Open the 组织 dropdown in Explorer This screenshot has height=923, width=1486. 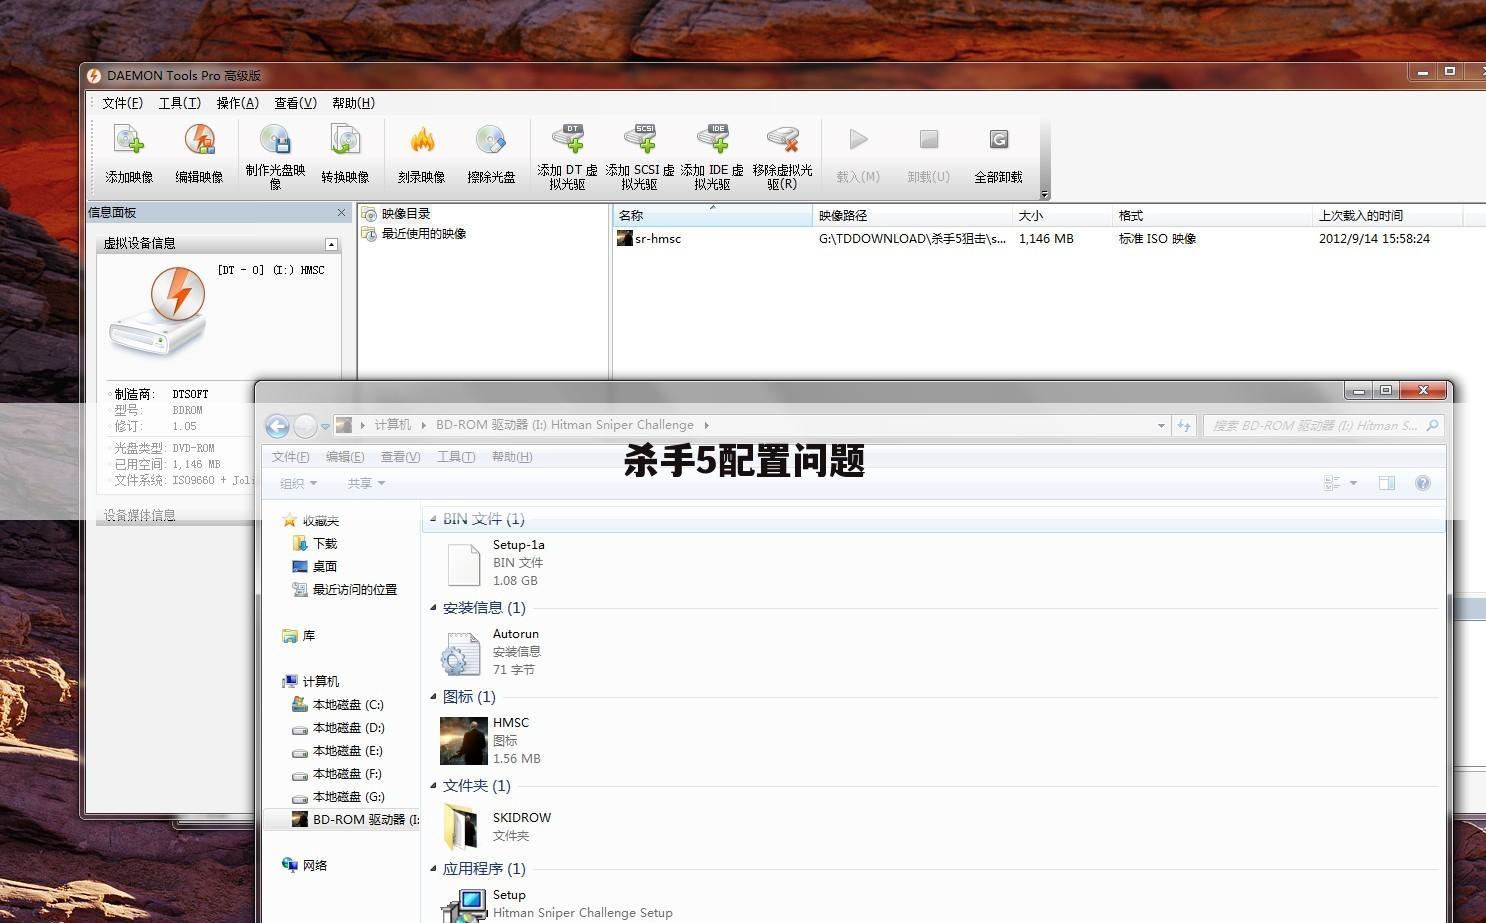(x=298, y=484)
